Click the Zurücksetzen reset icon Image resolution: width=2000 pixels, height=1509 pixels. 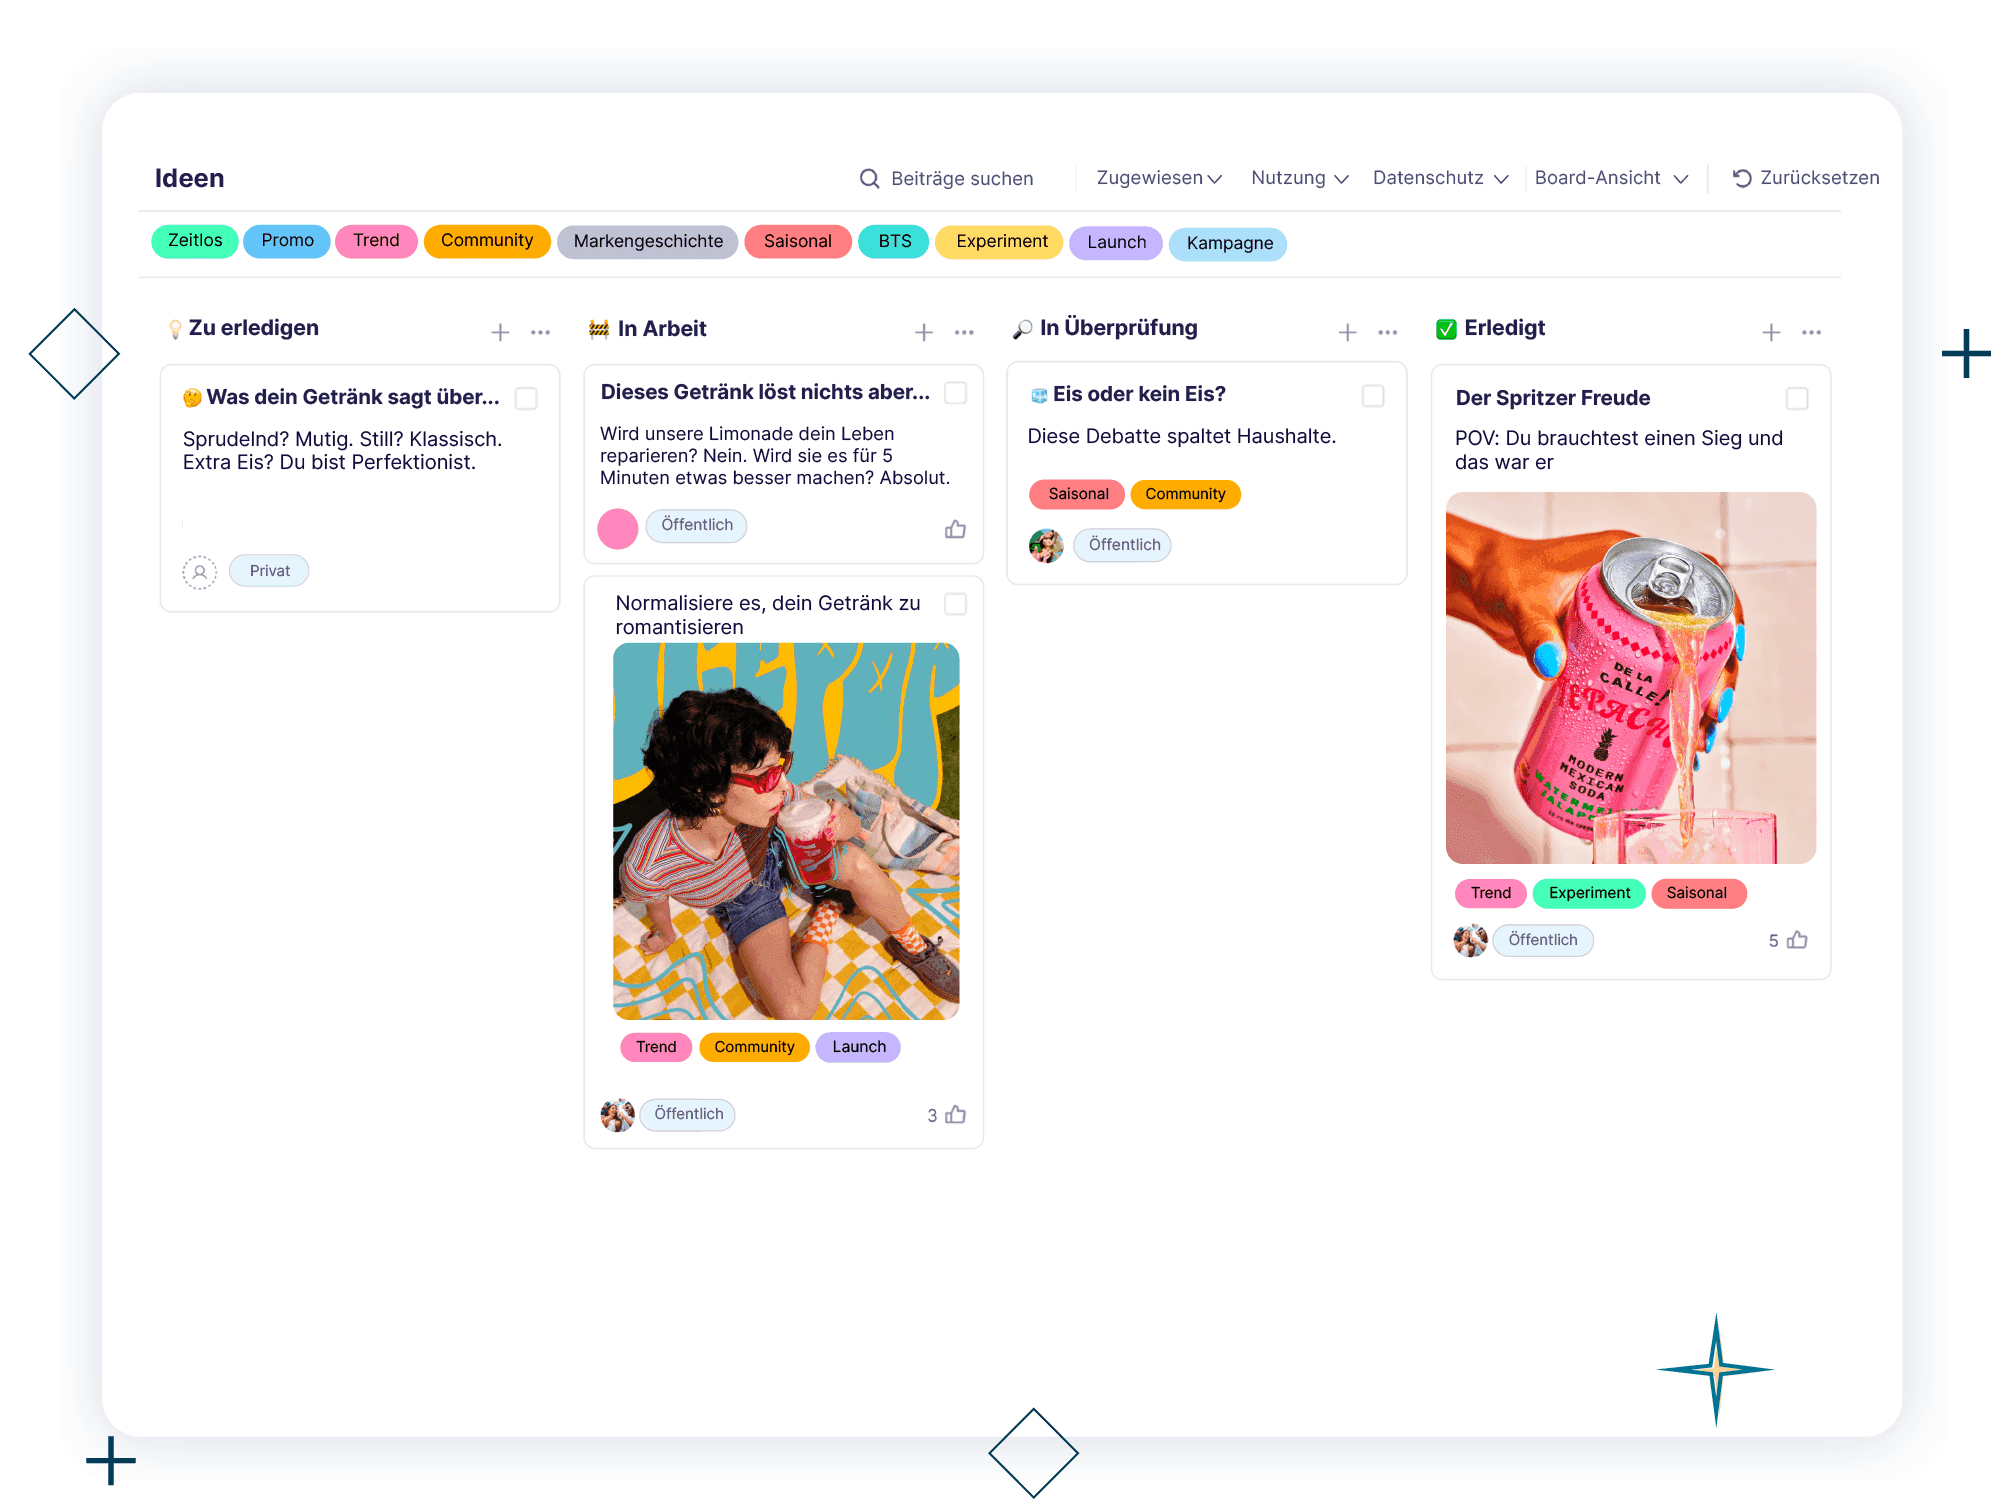[x=1742, y=178]
